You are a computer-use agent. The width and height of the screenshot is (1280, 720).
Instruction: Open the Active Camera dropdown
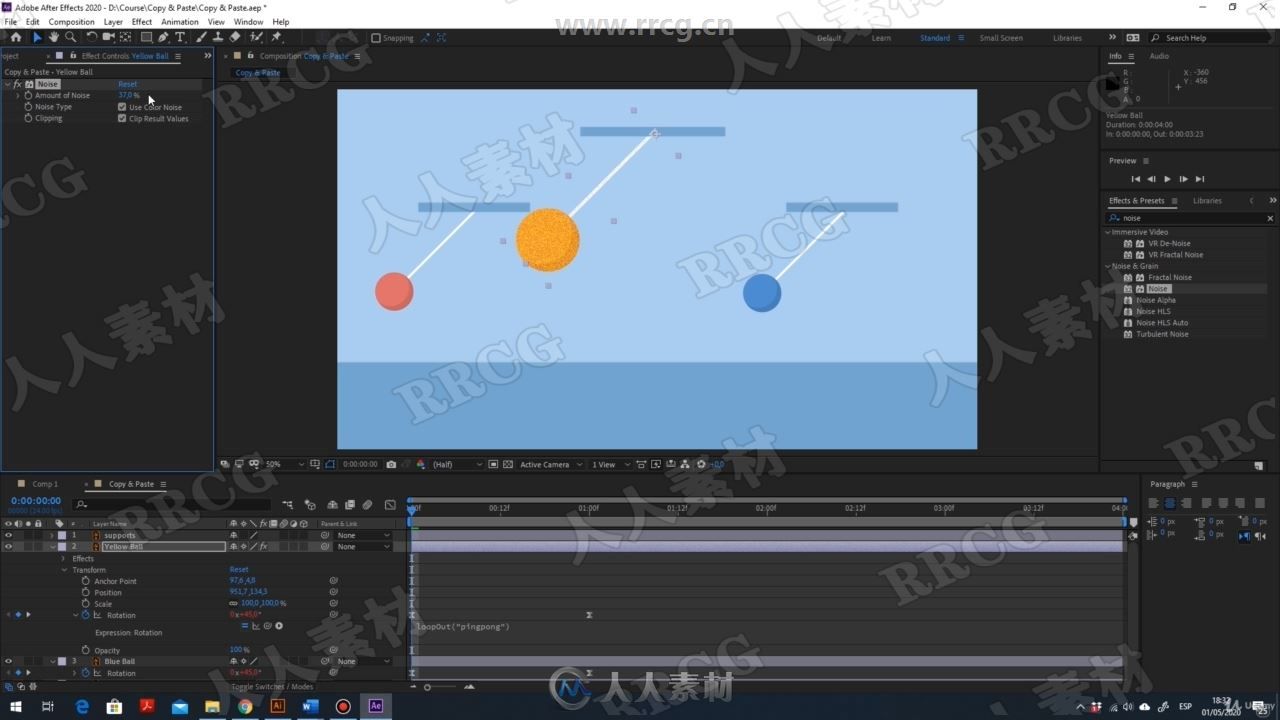point(550,464)
